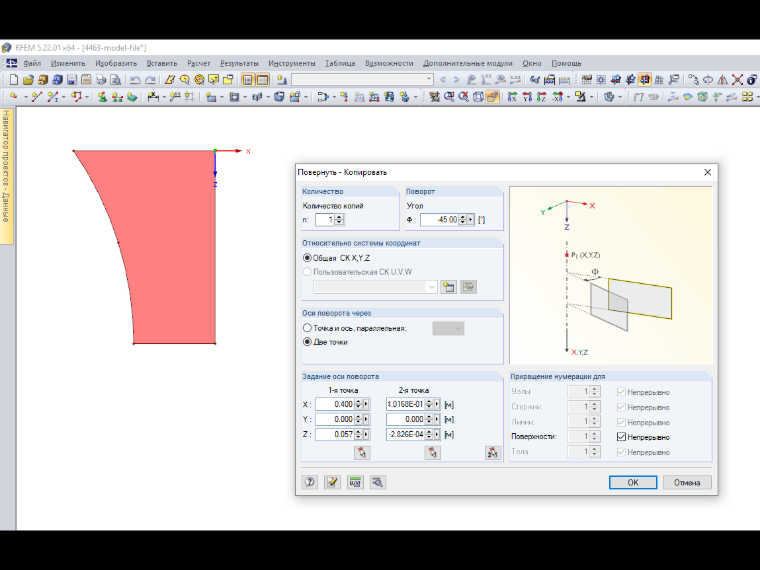Click the edit comment pencil icon in dialog

coord(332,482)
